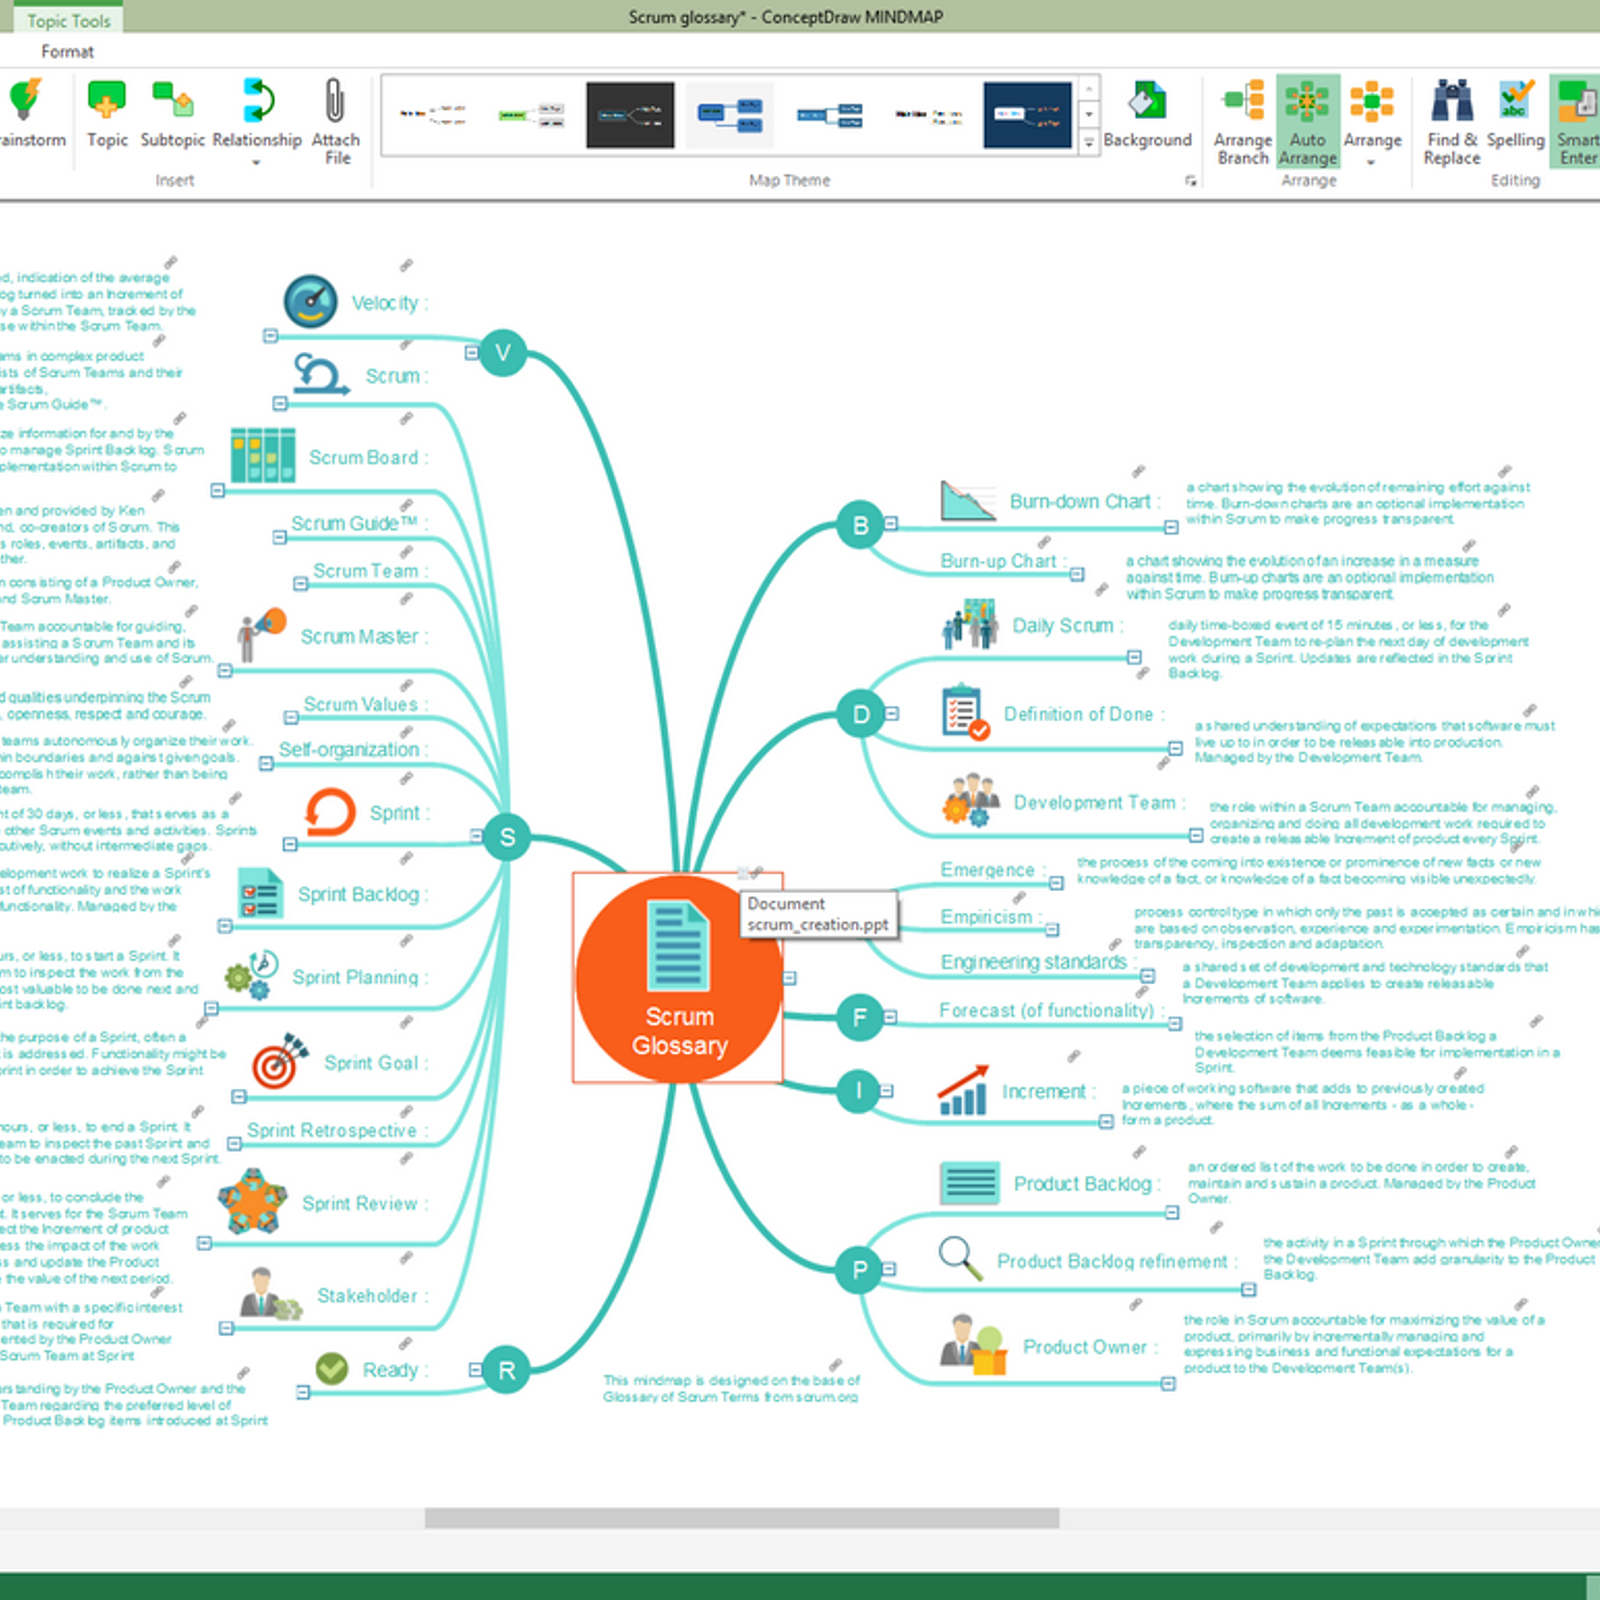Select the Stakeholder person icon
The height and width of the screenshot is (1600, 1600).
pyautogui.click(x=270, y=1295)
